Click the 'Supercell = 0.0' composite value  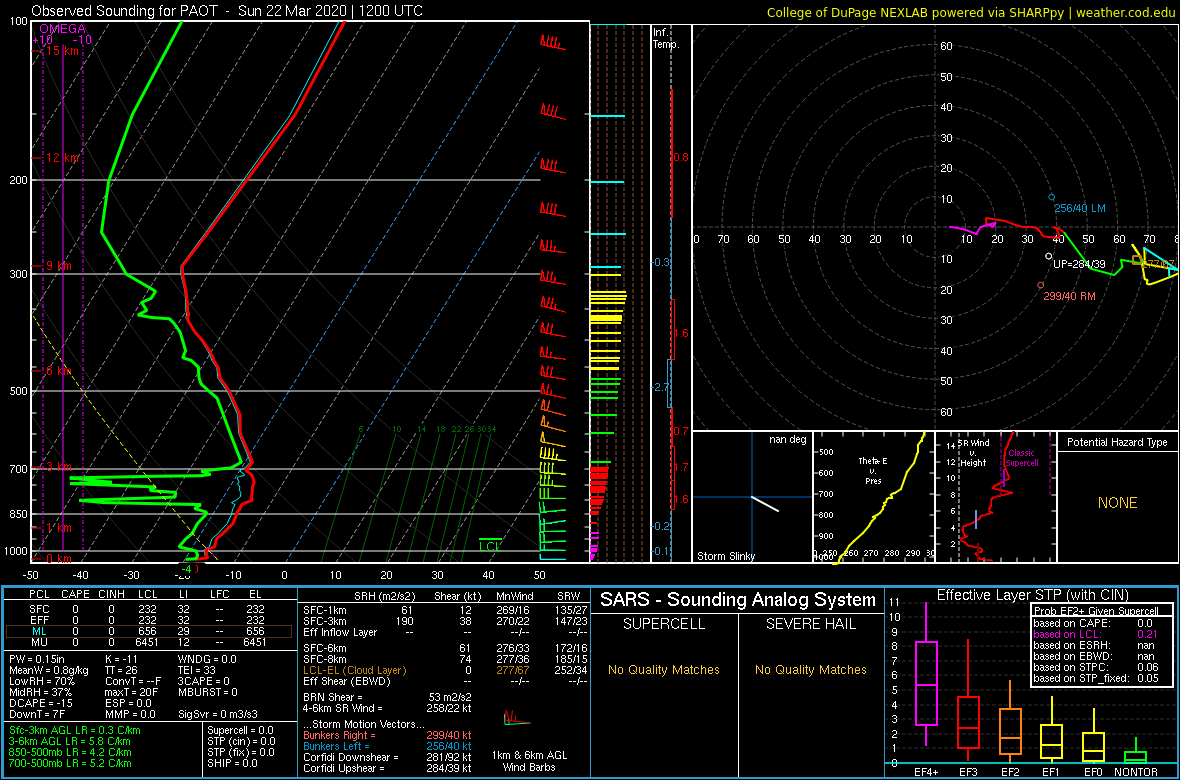click(x=241, y=730)
